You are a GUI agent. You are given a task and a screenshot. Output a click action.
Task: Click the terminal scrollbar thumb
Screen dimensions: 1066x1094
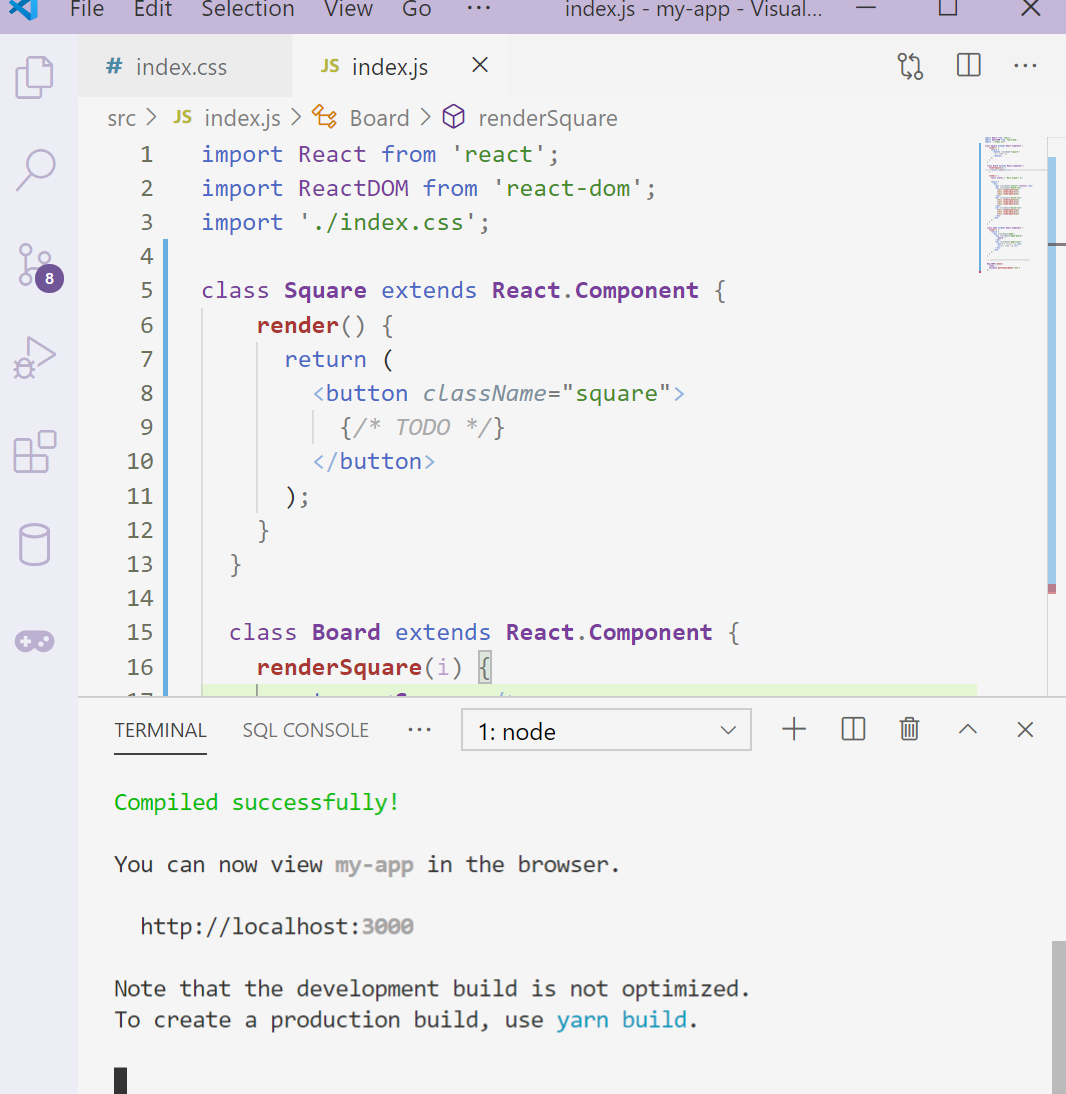click(1058, 1017)
